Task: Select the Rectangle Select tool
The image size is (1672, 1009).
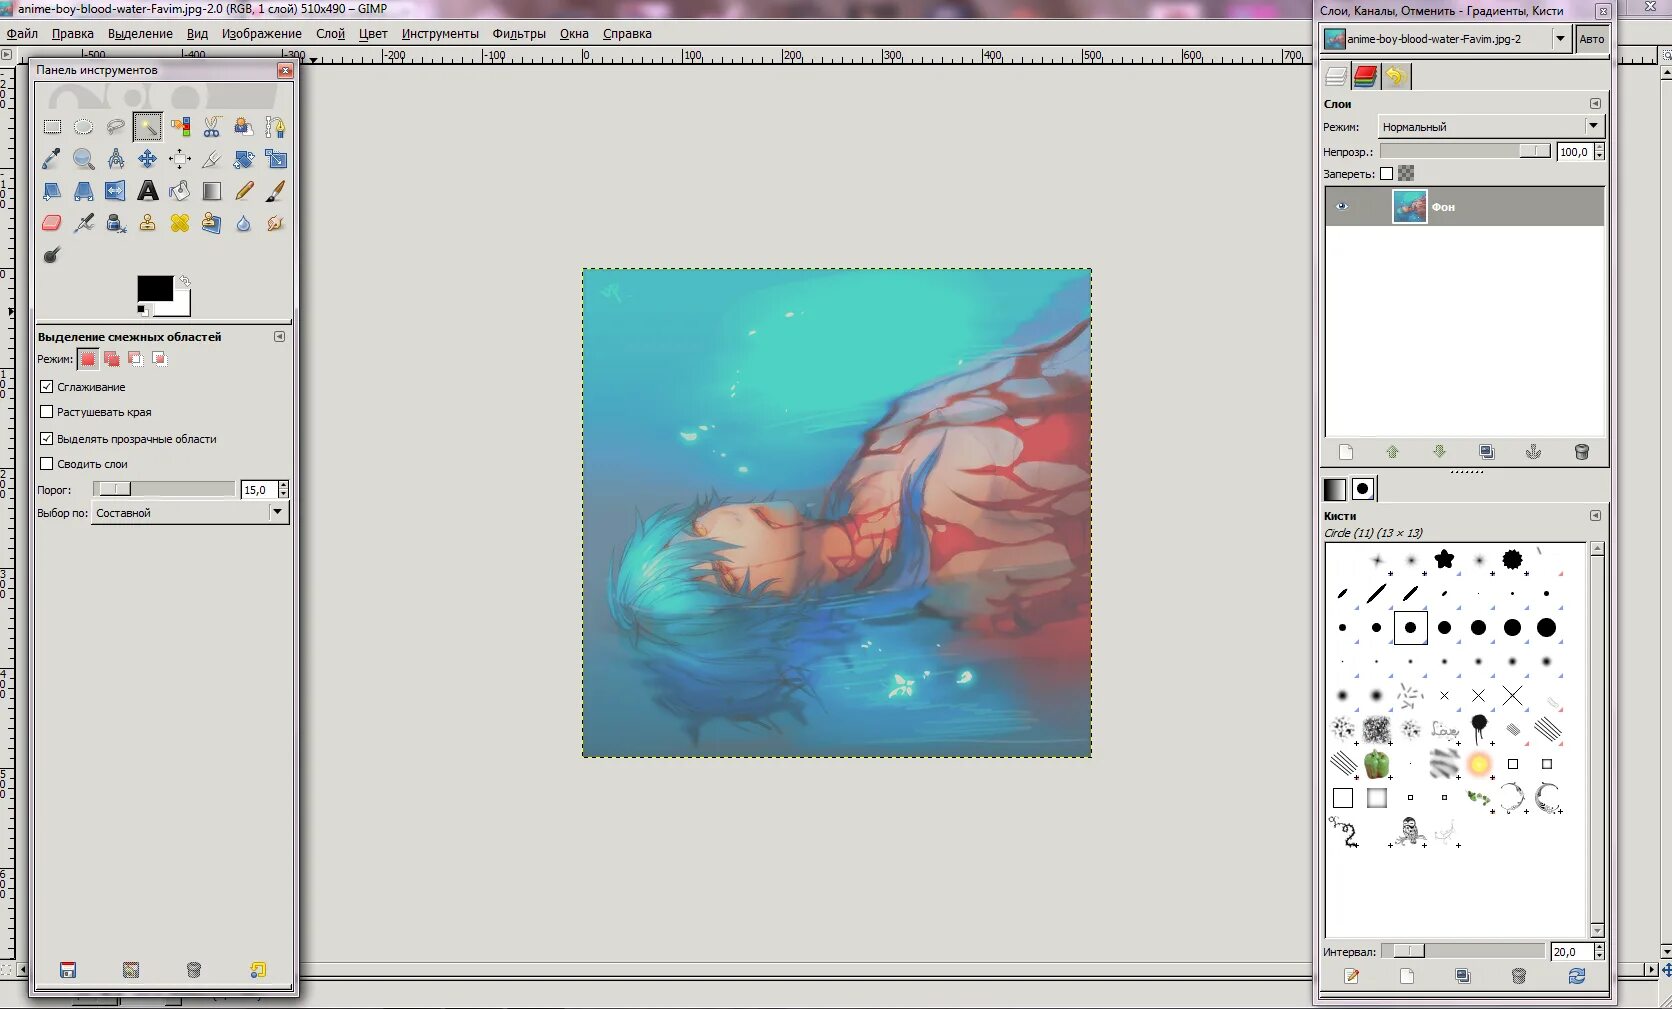Action: click(x=52, y=127)
